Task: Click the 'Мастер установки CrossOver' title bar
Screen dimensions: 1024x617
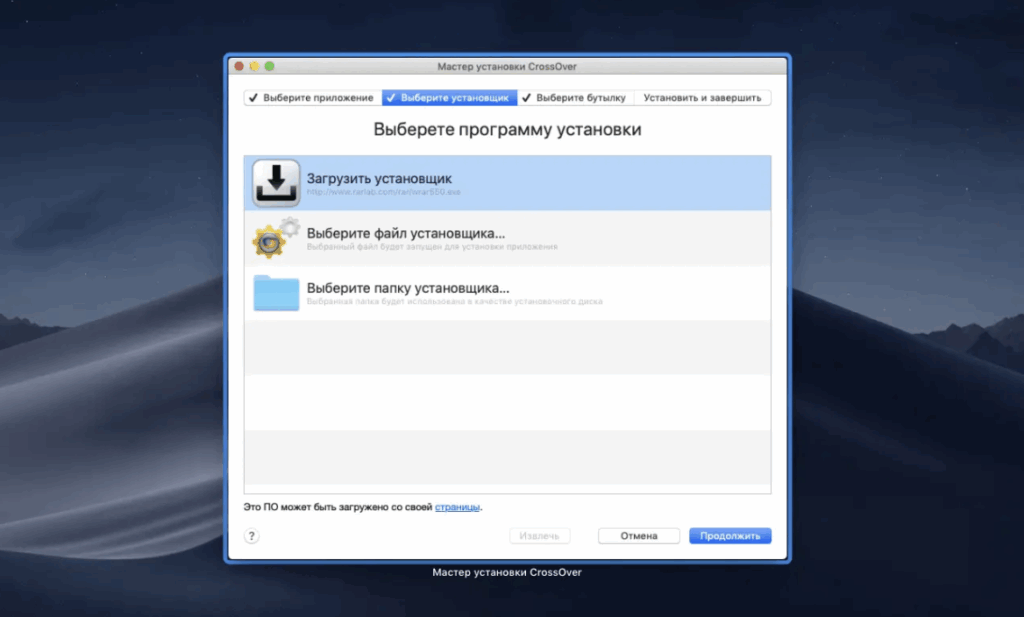Action: click(x=507, y=66)
